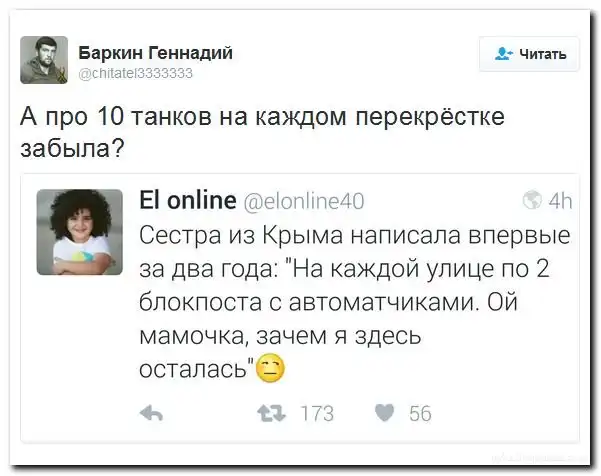Click the reply text about 10 танков
The width and height of the screenshot is (601, 476).
[x=263, y=131]
